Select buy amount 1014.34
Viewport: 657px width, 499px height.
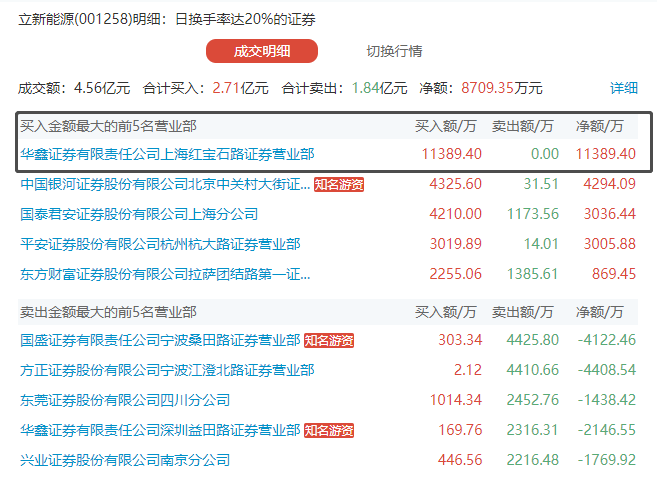pos(455,400)
